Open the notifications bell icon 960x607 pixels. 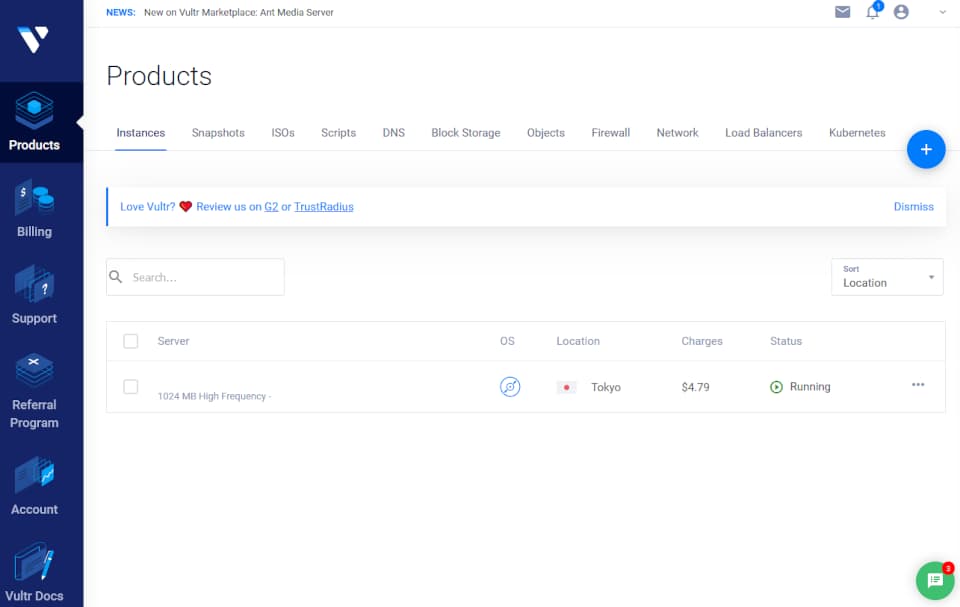click(x=872, y=12)
